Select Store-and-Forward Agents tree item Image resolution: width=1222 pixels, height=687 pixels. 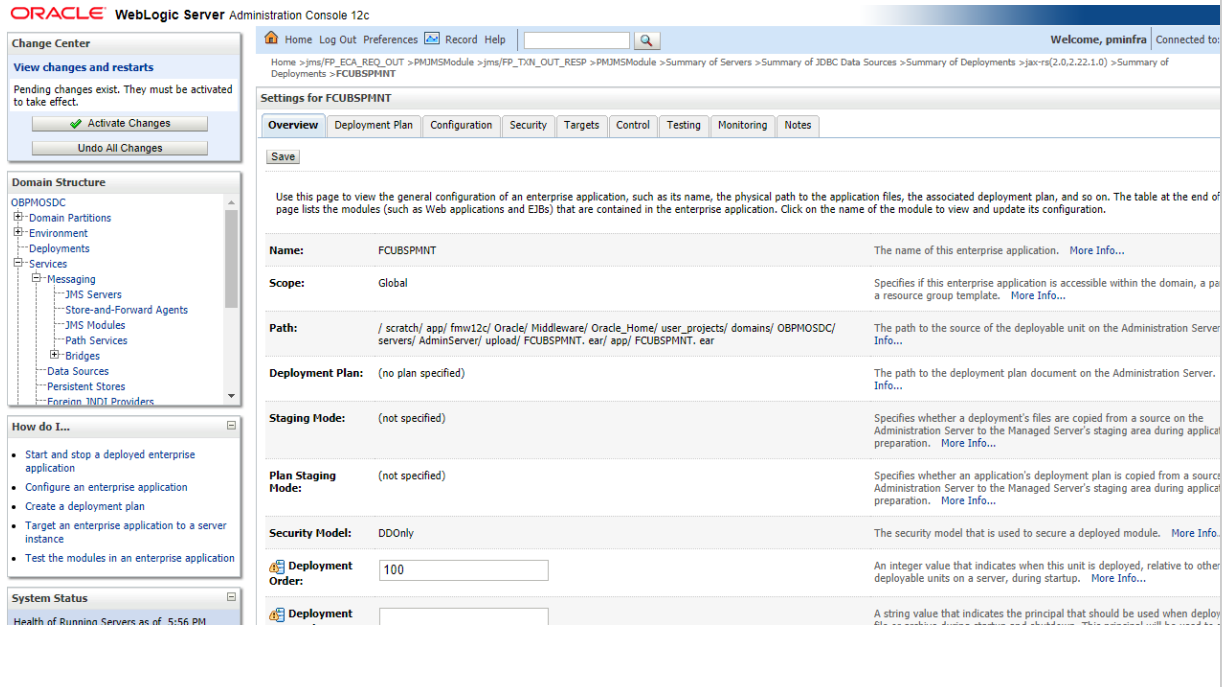[126, 310]
